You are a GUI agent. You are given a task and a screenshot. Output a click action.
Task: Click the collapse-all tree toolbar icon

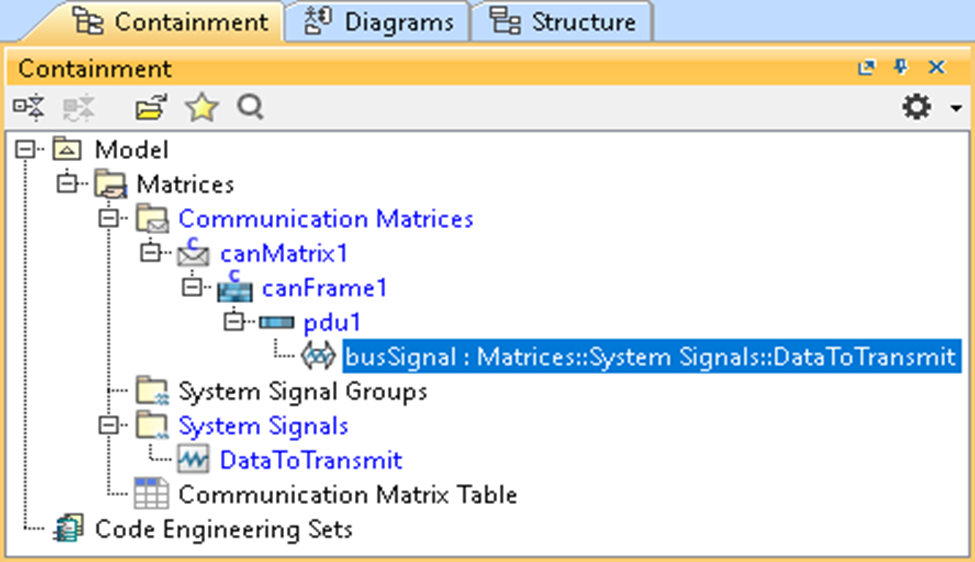click(29, 107)
